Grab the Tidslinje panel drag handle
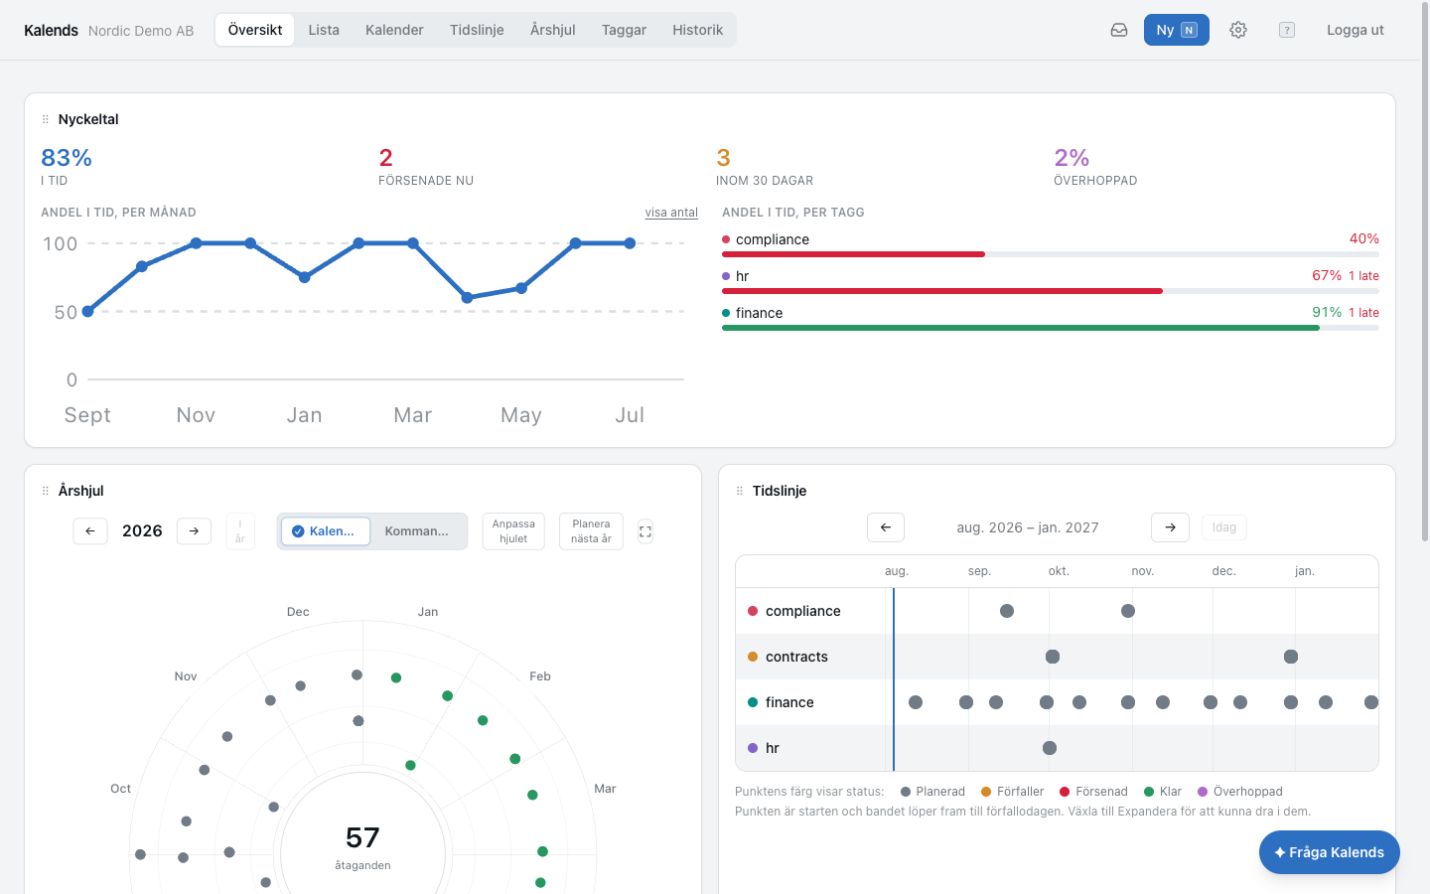 click(740, 491)
